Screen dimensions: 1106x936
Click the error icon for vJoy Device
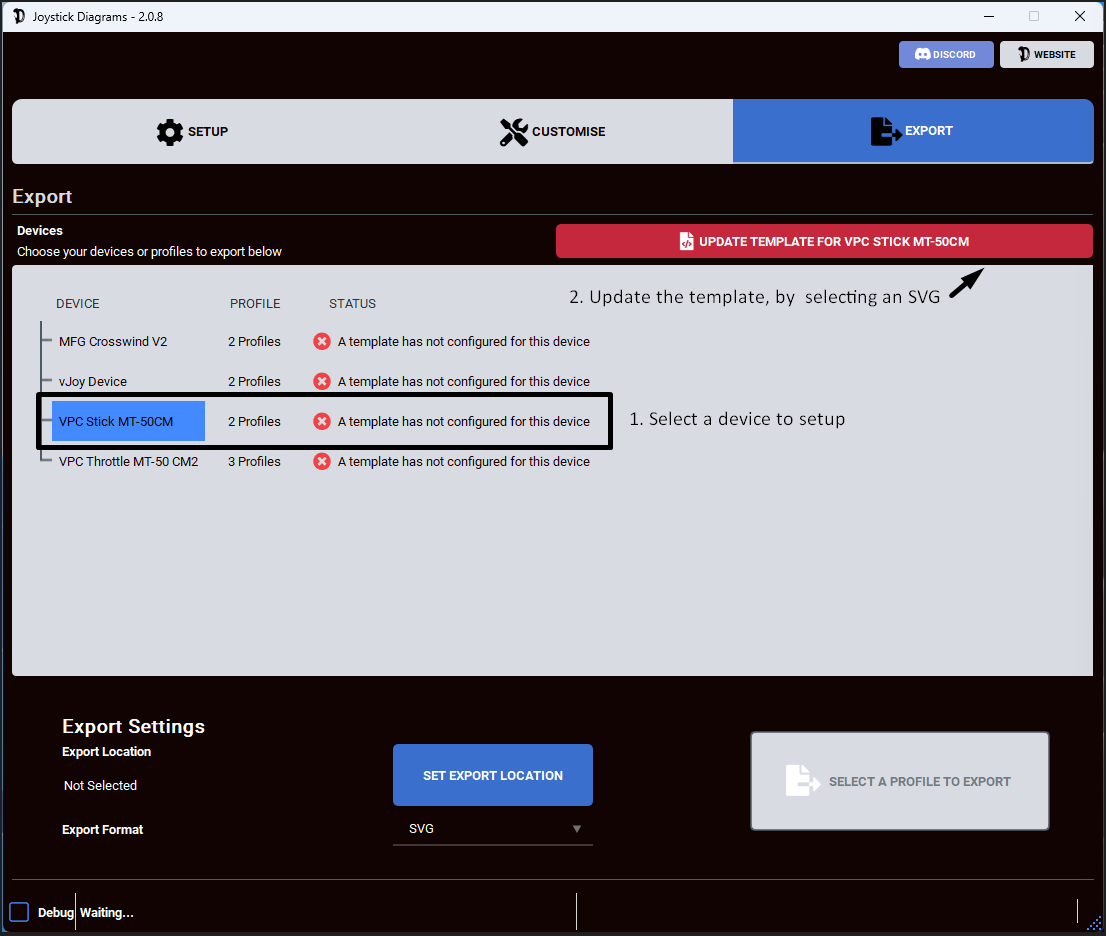pos(322,382)
